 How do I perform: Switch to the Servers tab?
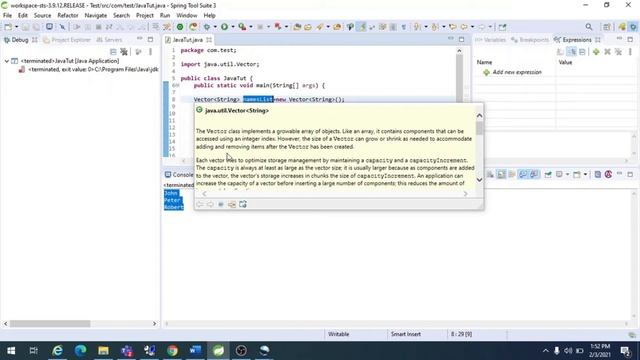click(109, 40)
